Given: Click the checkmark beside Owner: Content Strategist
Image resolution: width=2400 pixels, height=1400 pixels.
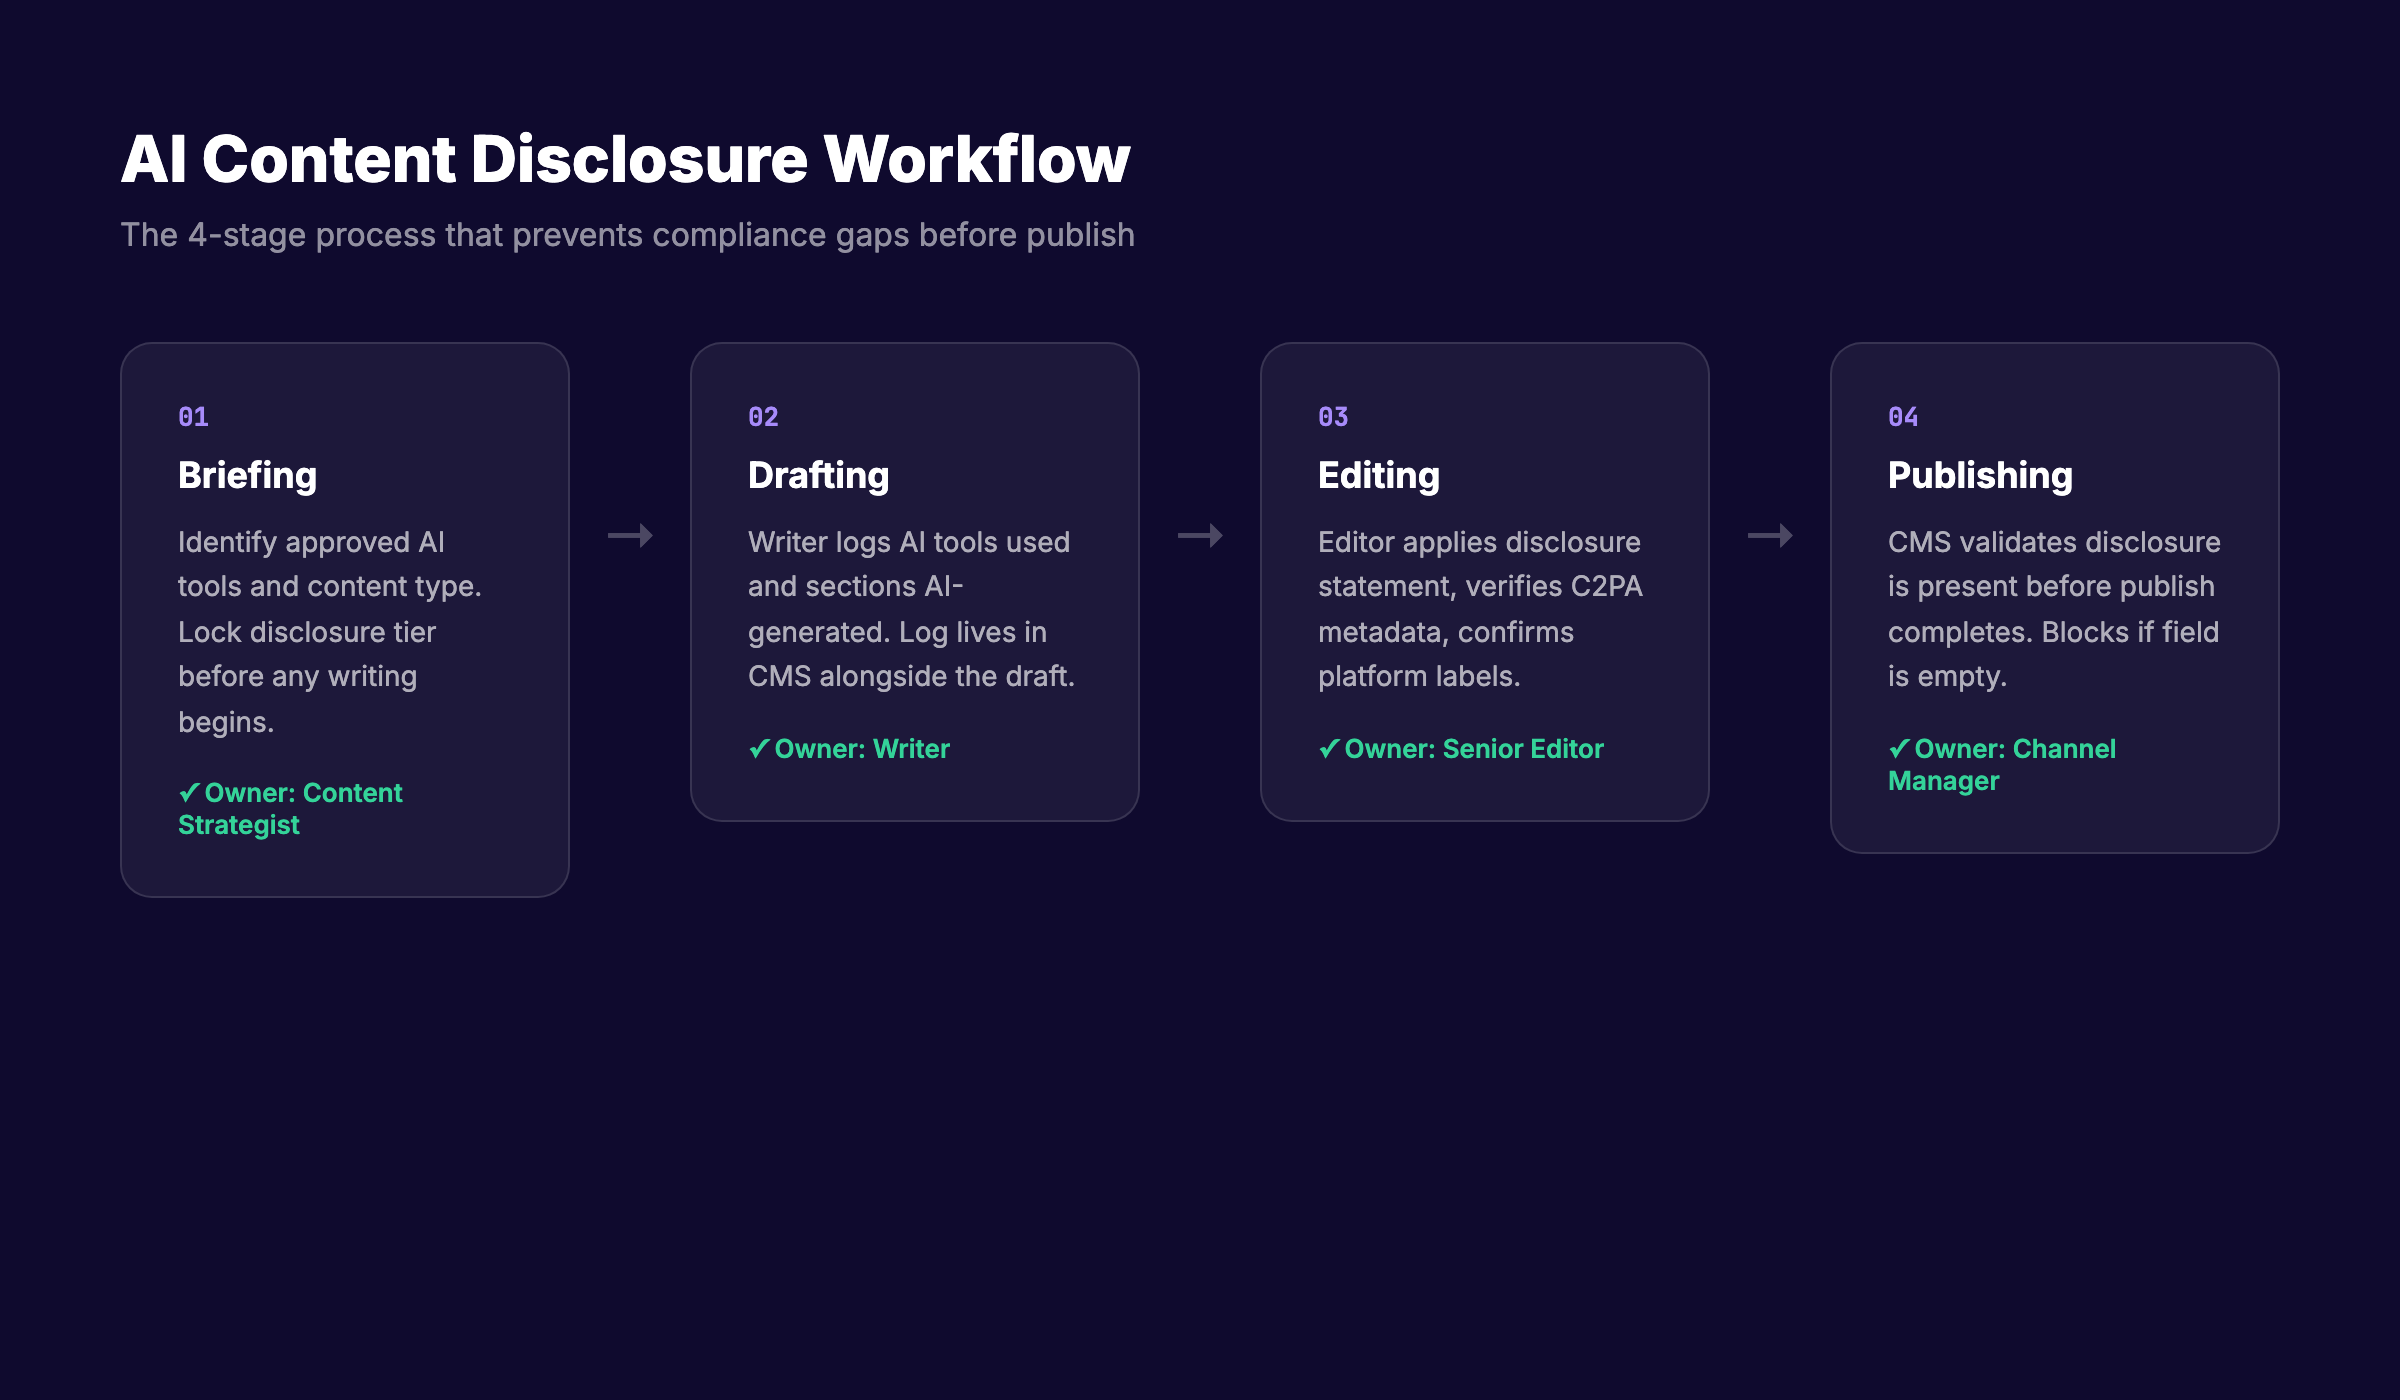Looking at the screenshot, I should coord(189,793).
